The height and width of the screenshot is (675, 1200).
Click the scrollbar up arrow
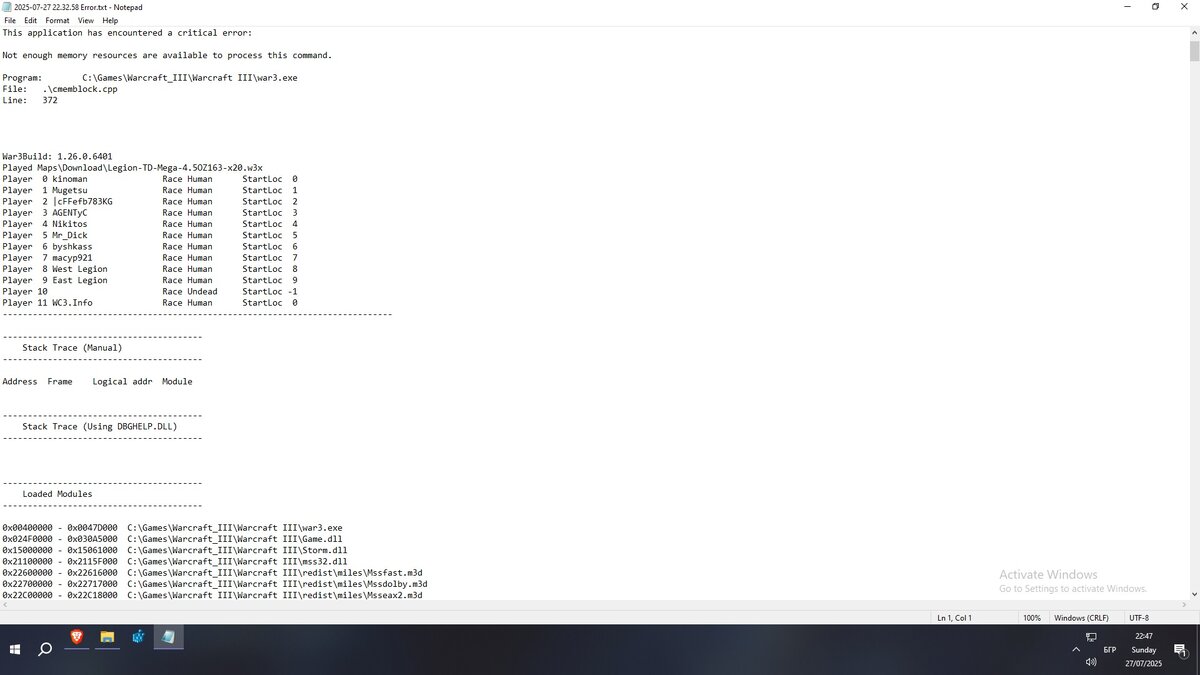(x=1194, y=32)
